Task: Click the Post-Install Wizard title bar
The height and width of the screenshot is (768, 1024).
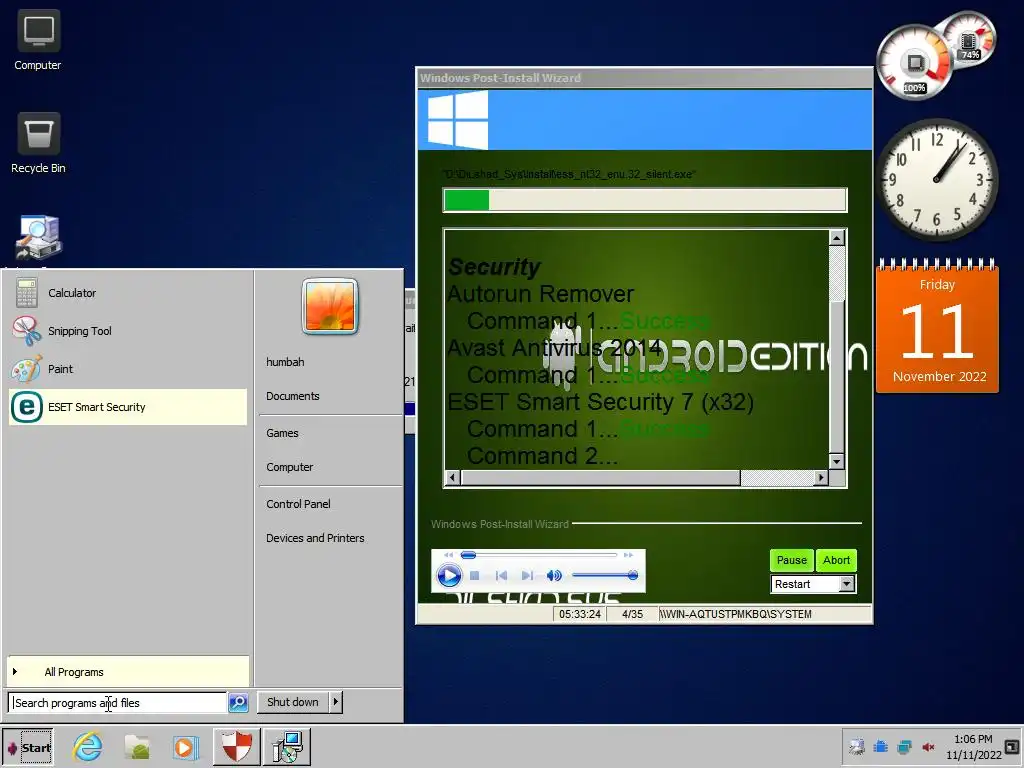Action: 644,78
